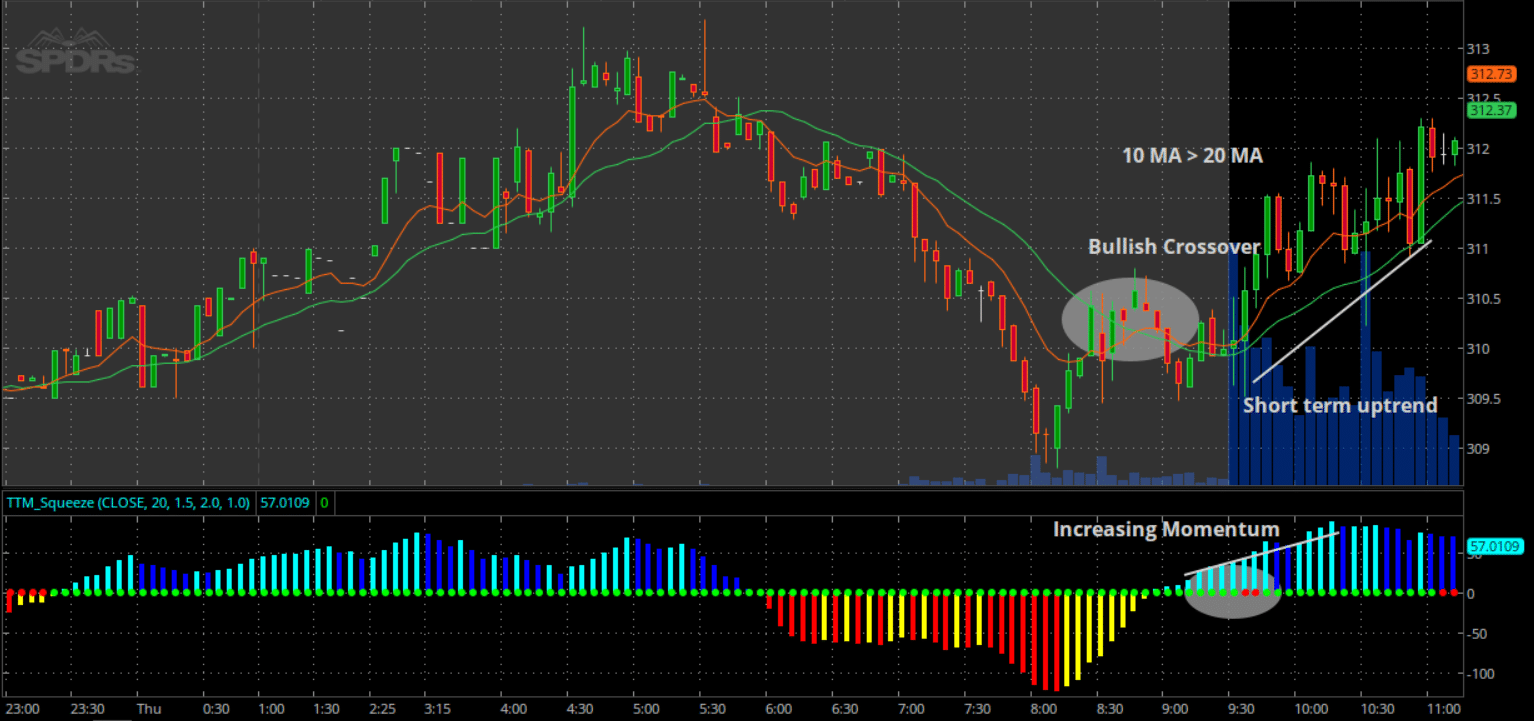The width and height of the screenshot is (1534, 721).
Task: Select the 57.0109 value in the study header
Action: pos(285,503)
